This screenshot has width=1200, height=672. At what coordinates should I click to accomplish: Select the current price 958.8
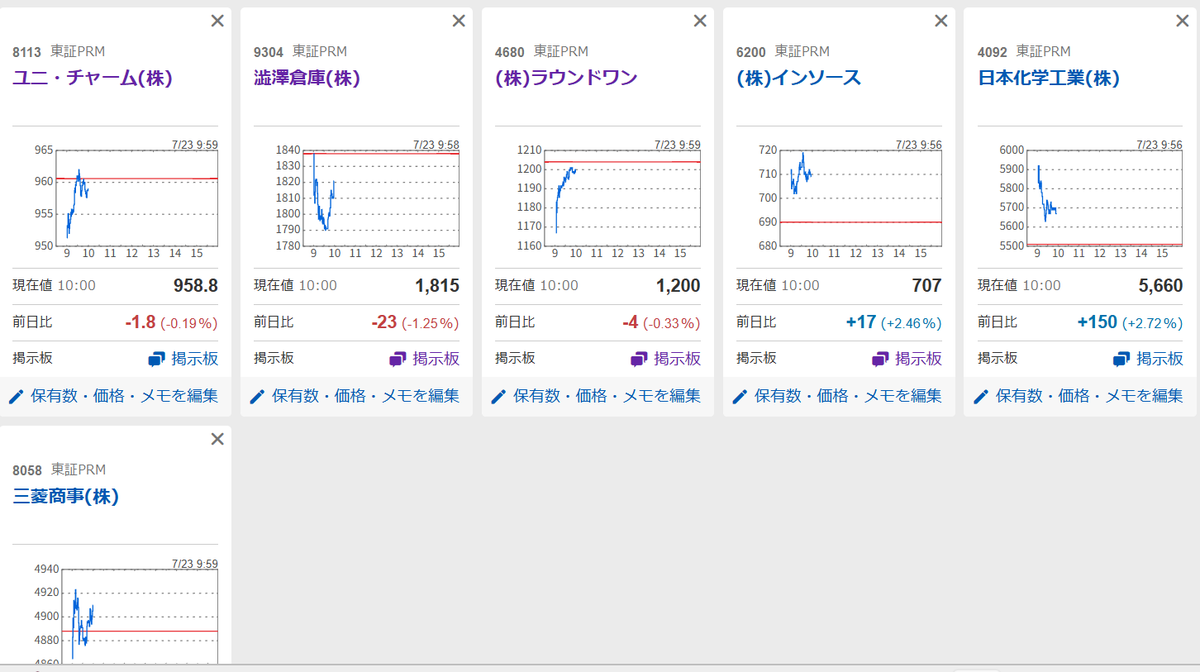click(x=196, y=286)
